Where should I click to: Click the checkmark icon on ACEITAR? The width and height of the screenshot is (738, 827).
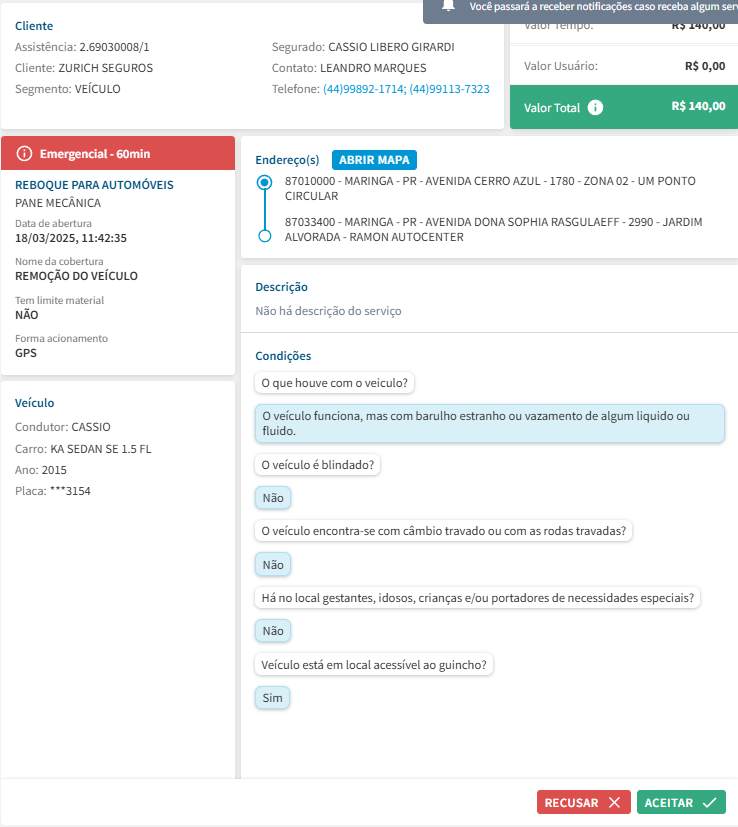pyautogui.click(x=710, y=803)
